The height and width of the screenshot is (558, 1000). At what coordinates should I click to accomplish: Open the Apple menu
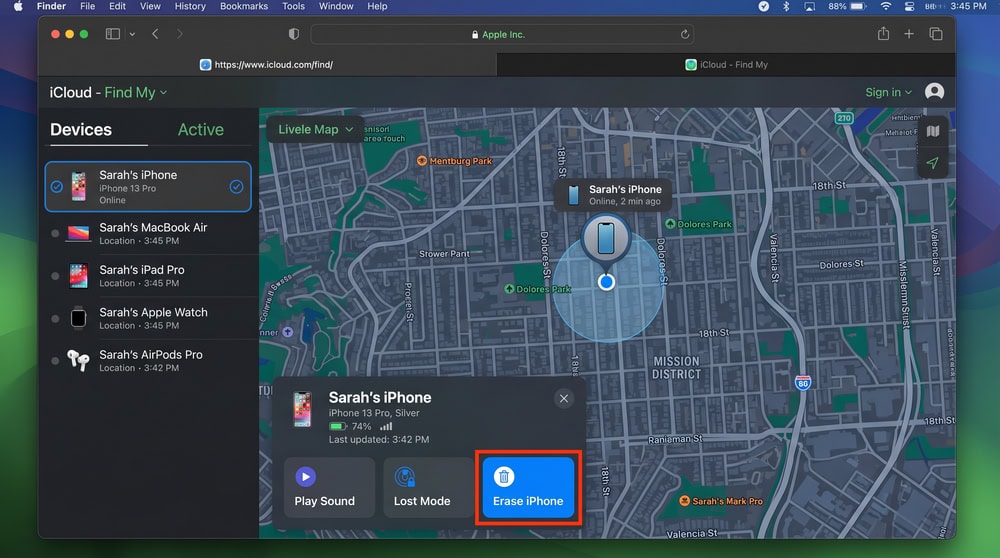(x=18, y=6)
